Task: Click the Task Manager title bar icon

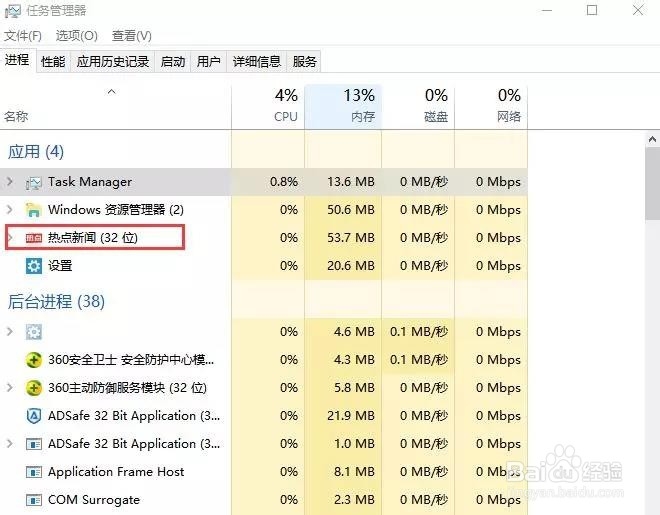Action: 12,11
